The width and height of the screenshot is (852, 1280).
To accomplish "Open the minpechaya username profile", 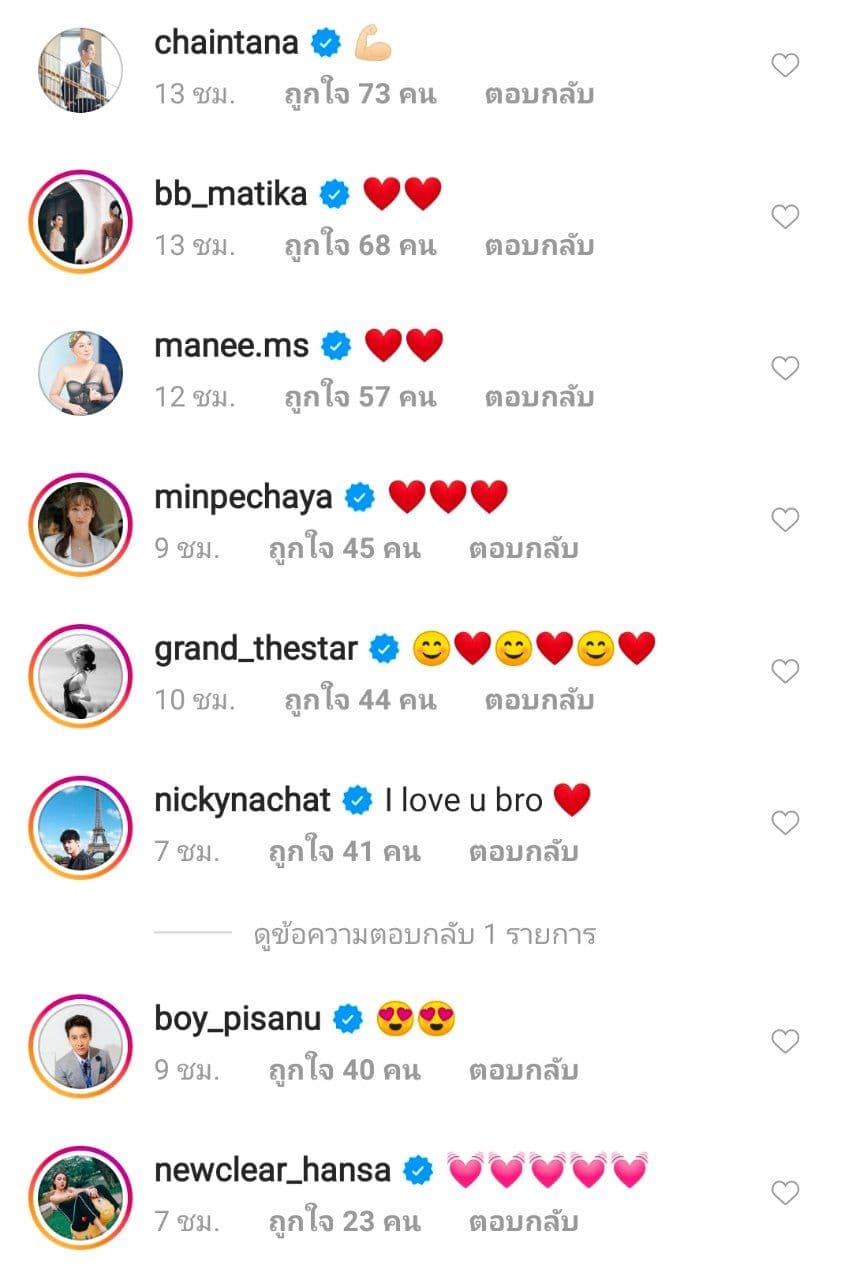I will (x=243, y=497).
